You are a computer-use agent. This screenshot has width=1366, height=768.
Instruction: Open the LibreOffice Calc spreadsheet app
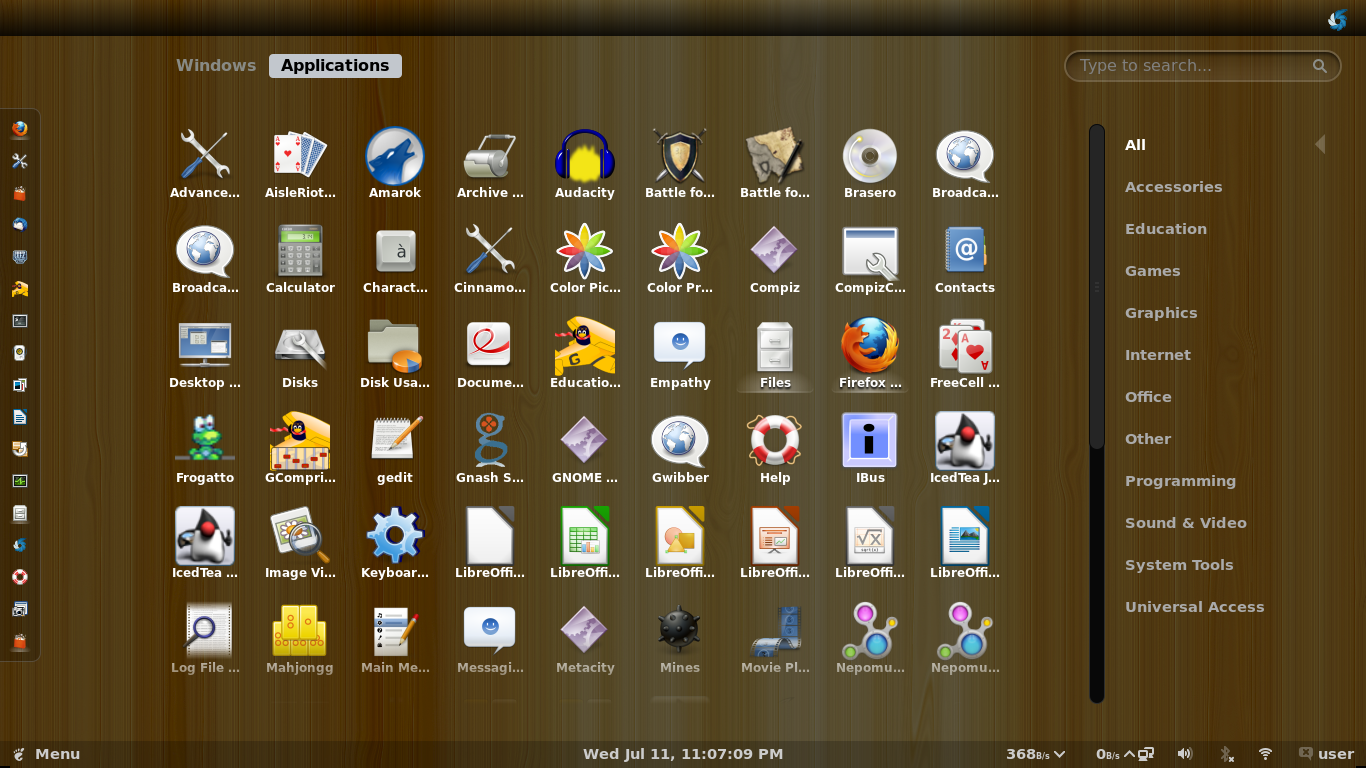[x=584, y=538]
